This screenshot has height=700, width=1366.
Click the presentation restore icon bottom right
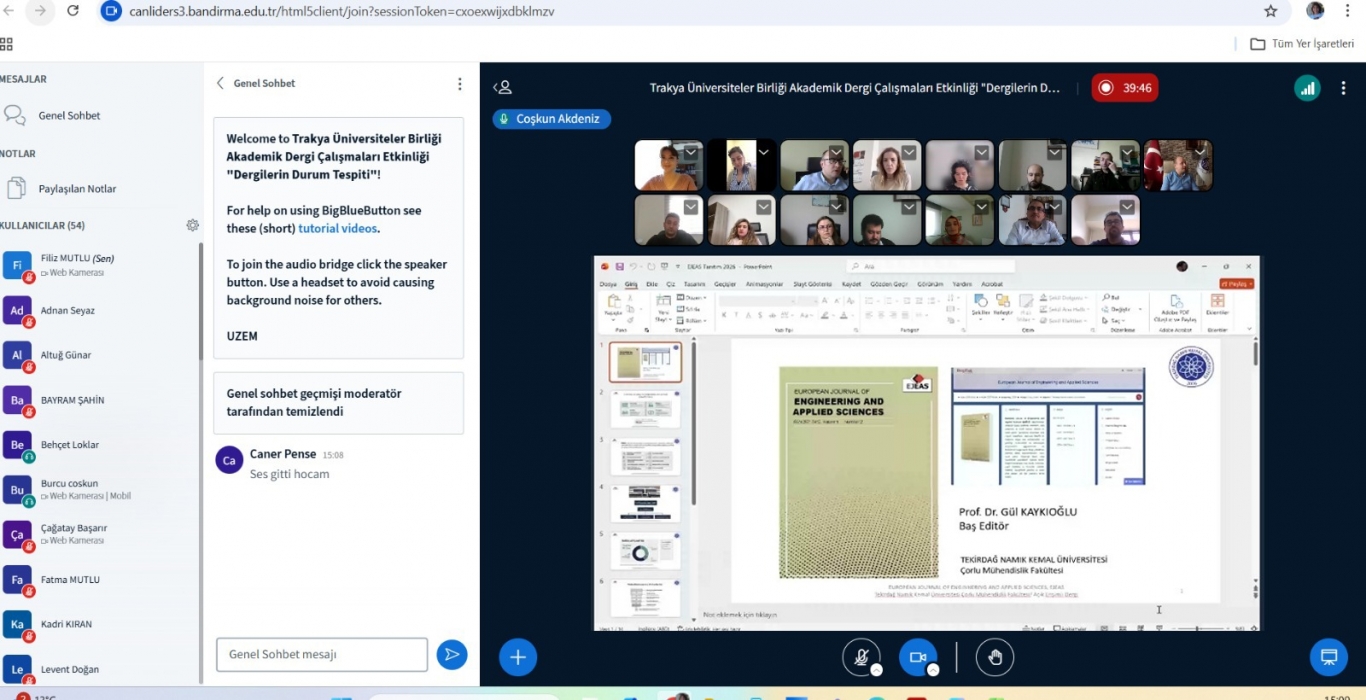coord(1328,657)
